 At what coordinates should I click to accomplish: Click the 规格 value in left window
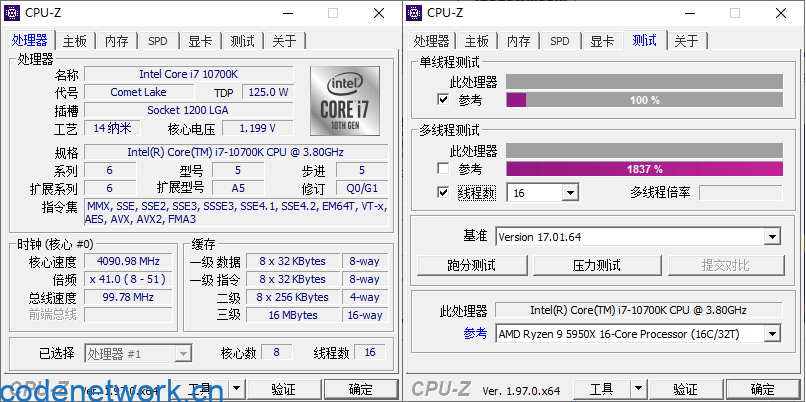pos(236,152)
